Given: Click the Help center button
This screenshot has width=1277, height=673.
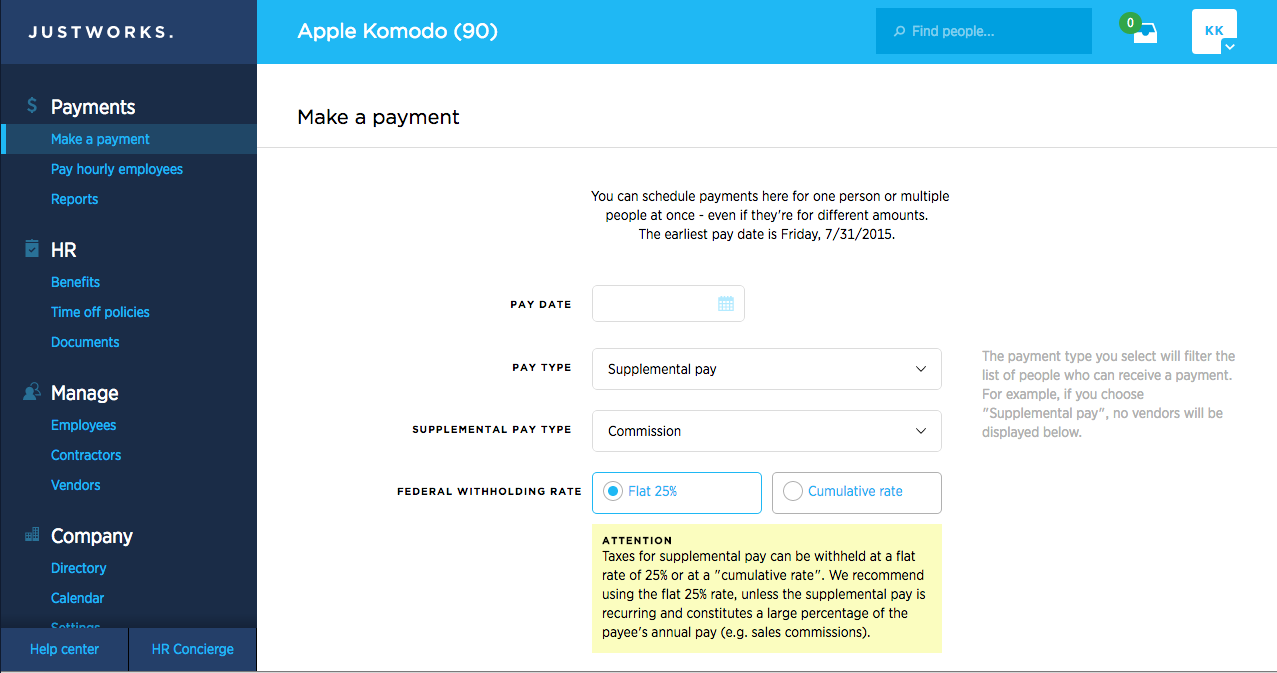Looking at the screenshot, I should [x=64, y=649].
